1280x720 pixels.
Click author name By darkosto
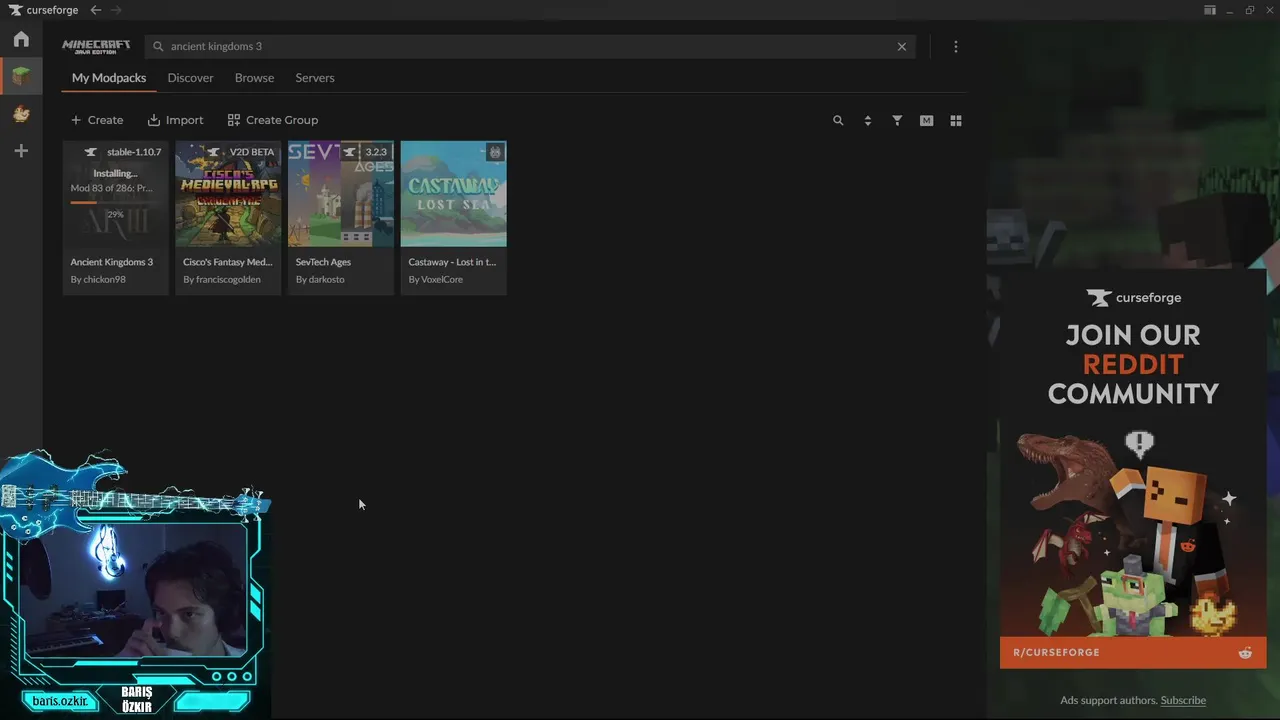click(320, 280)
